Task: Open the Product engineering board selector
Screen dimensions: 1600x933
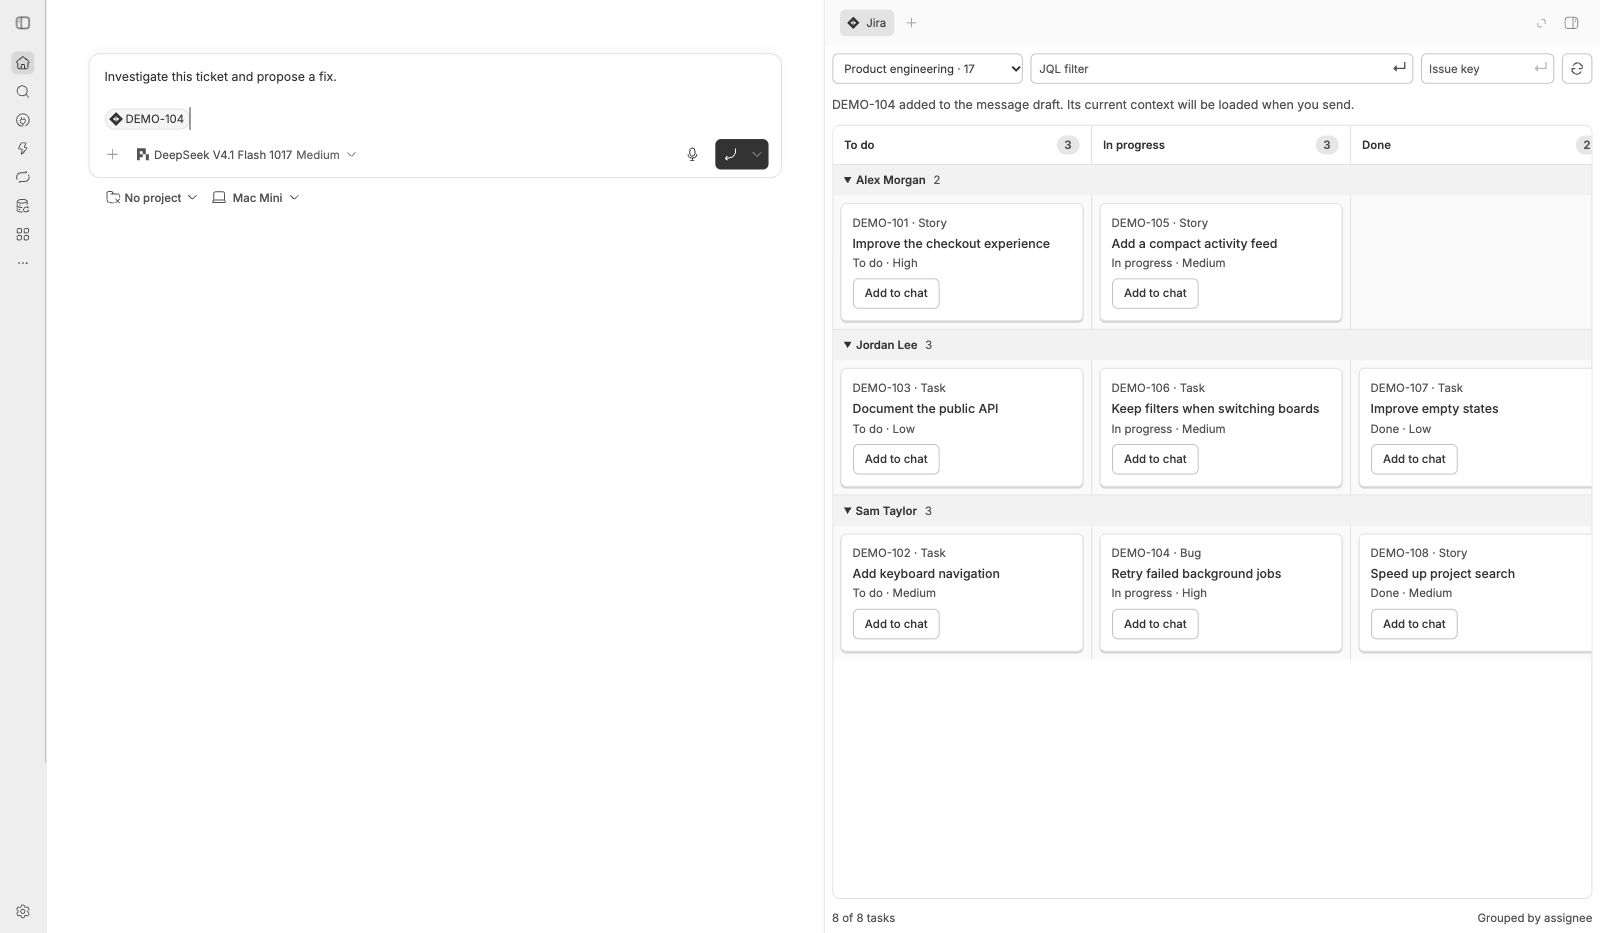Action: tap(927, 69)
